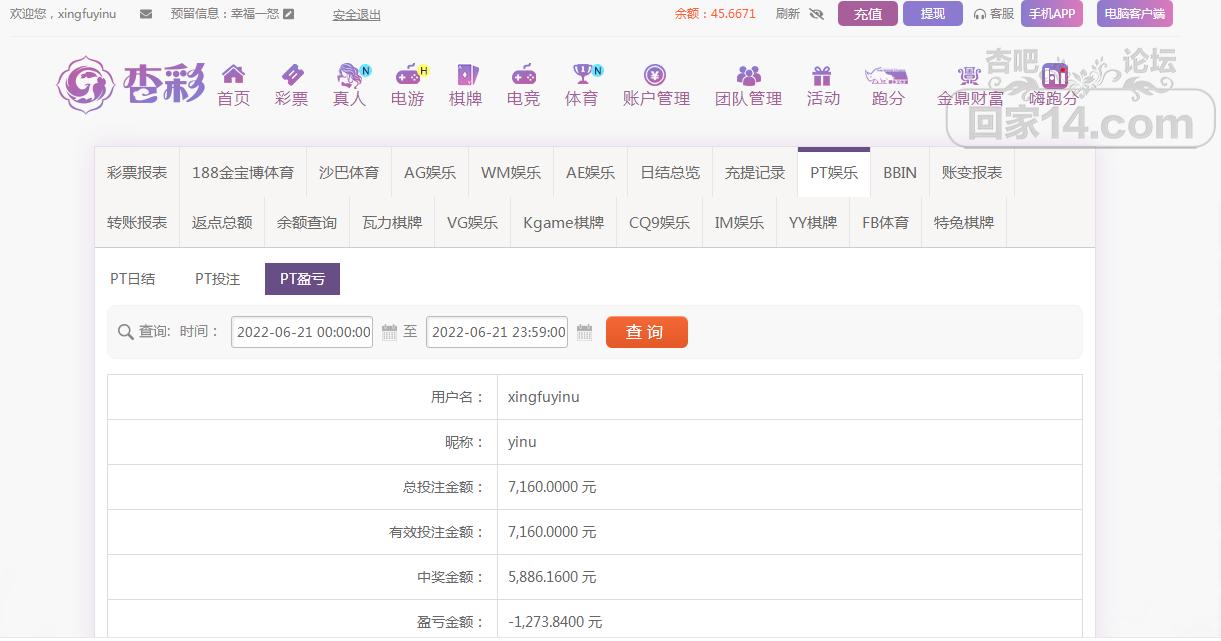
Task: Open 账户管理 account management icon
Action: pos(656,75)
